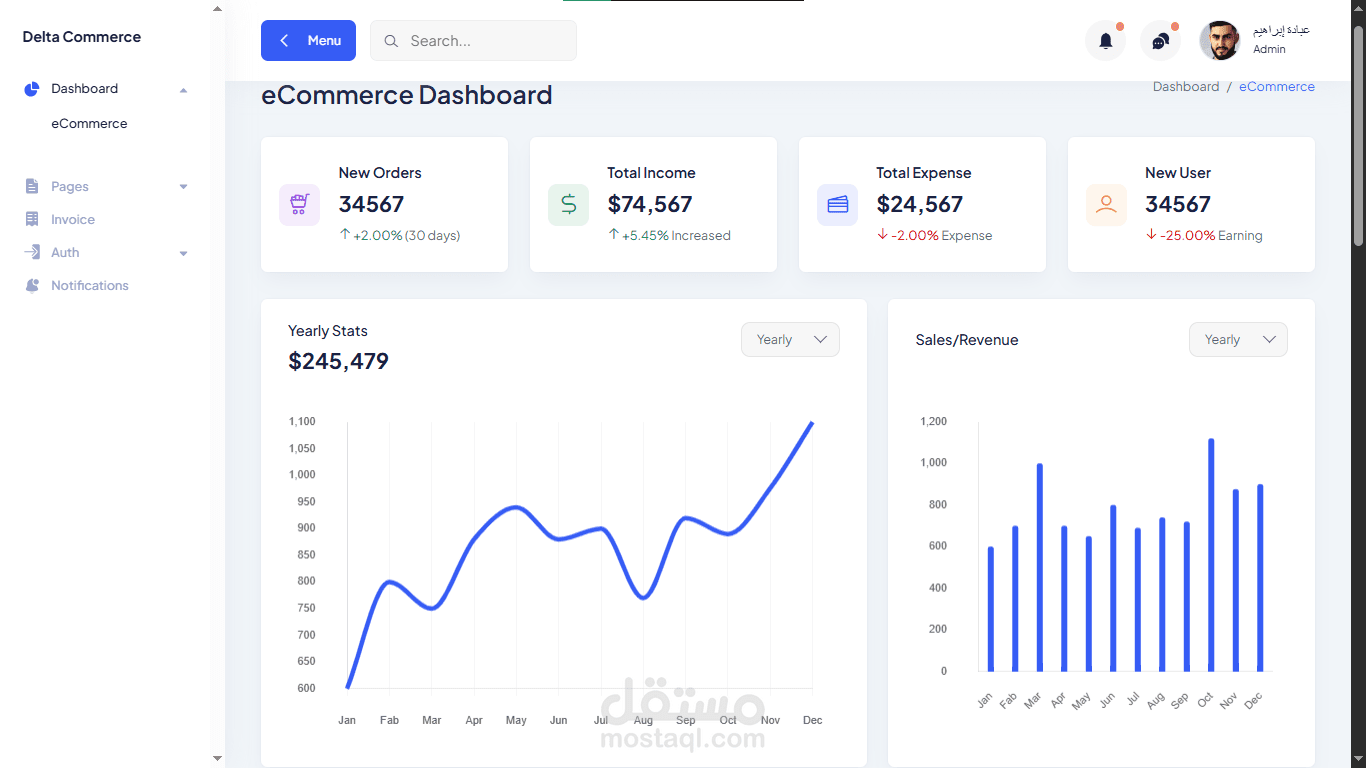Viewport: 1366px width, 768px height.
Task: Click the blue Menu button
Action: click(x=308, y=41)
